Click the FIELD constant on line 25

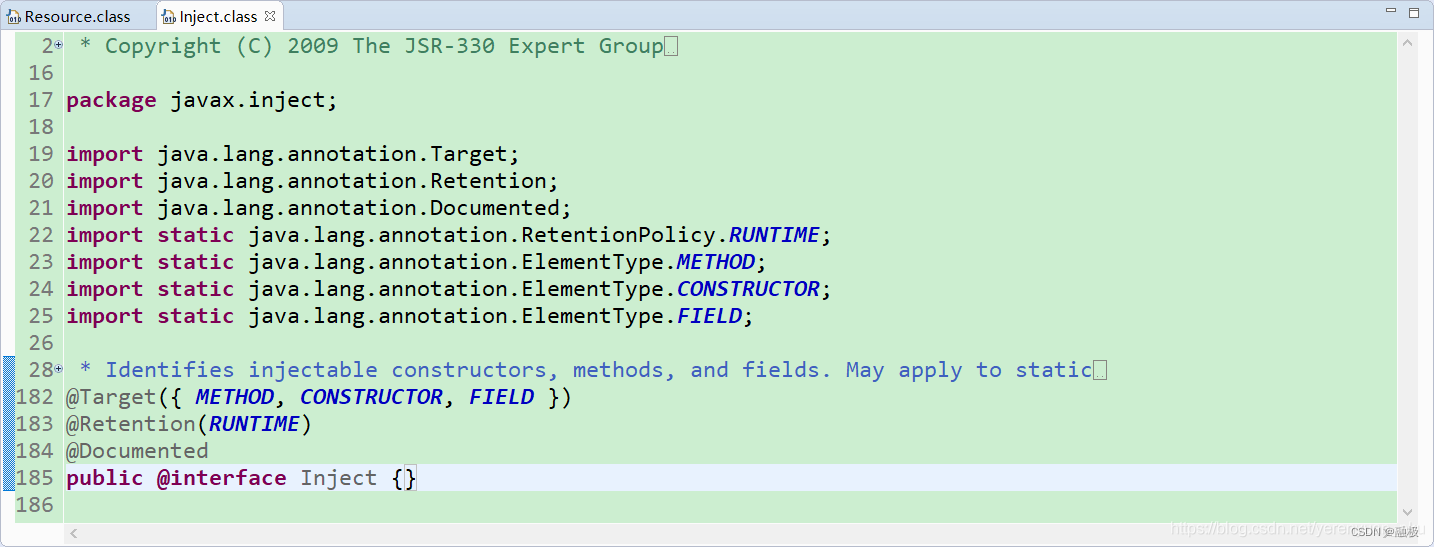[710, 316]
